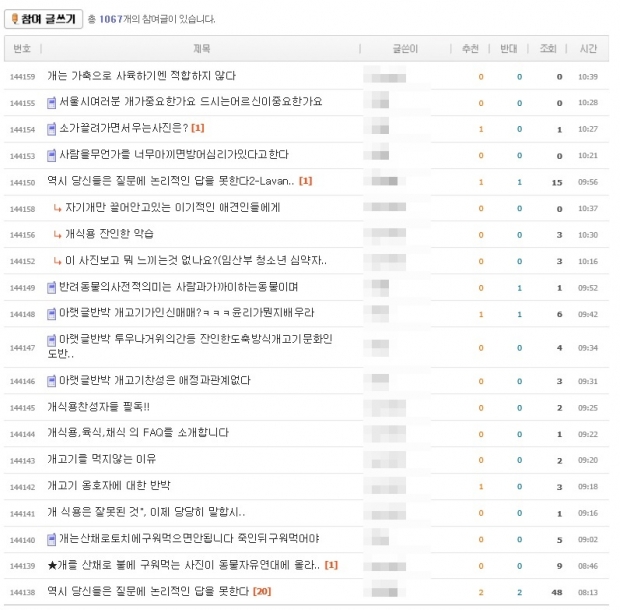This screenshot has height=610, width=620.
Task: Click the 1067 total posts count
Action: [x=111, y=19]
